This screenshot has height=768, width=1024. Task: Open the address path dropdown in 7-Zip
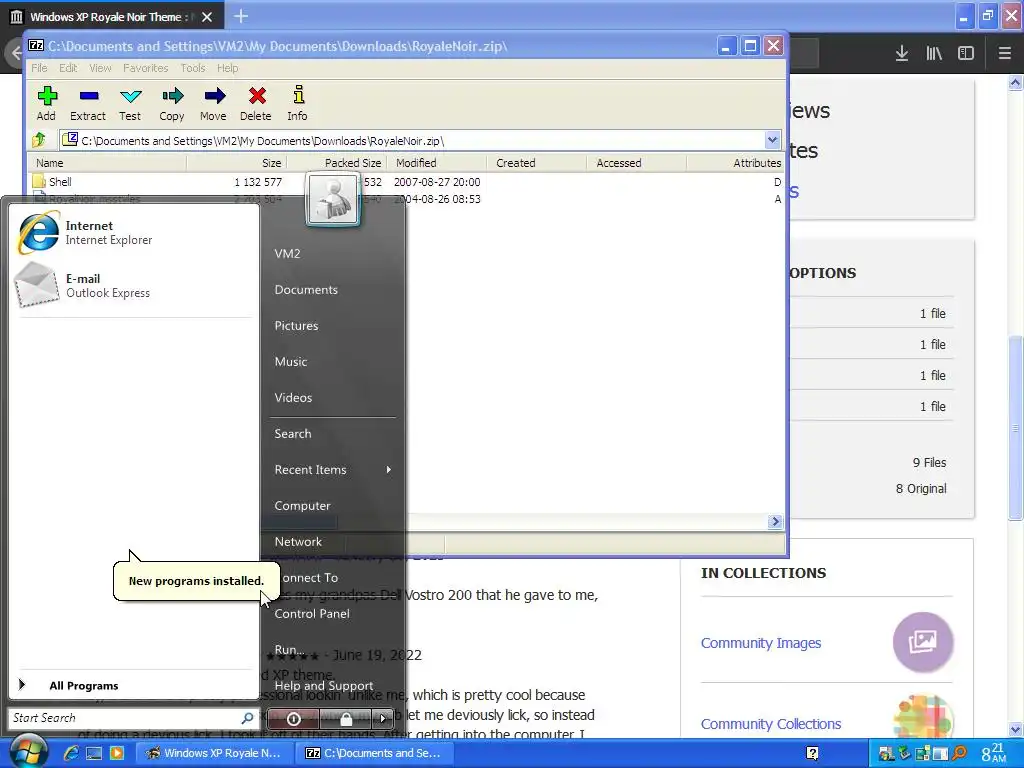click(x=772, y=140)
